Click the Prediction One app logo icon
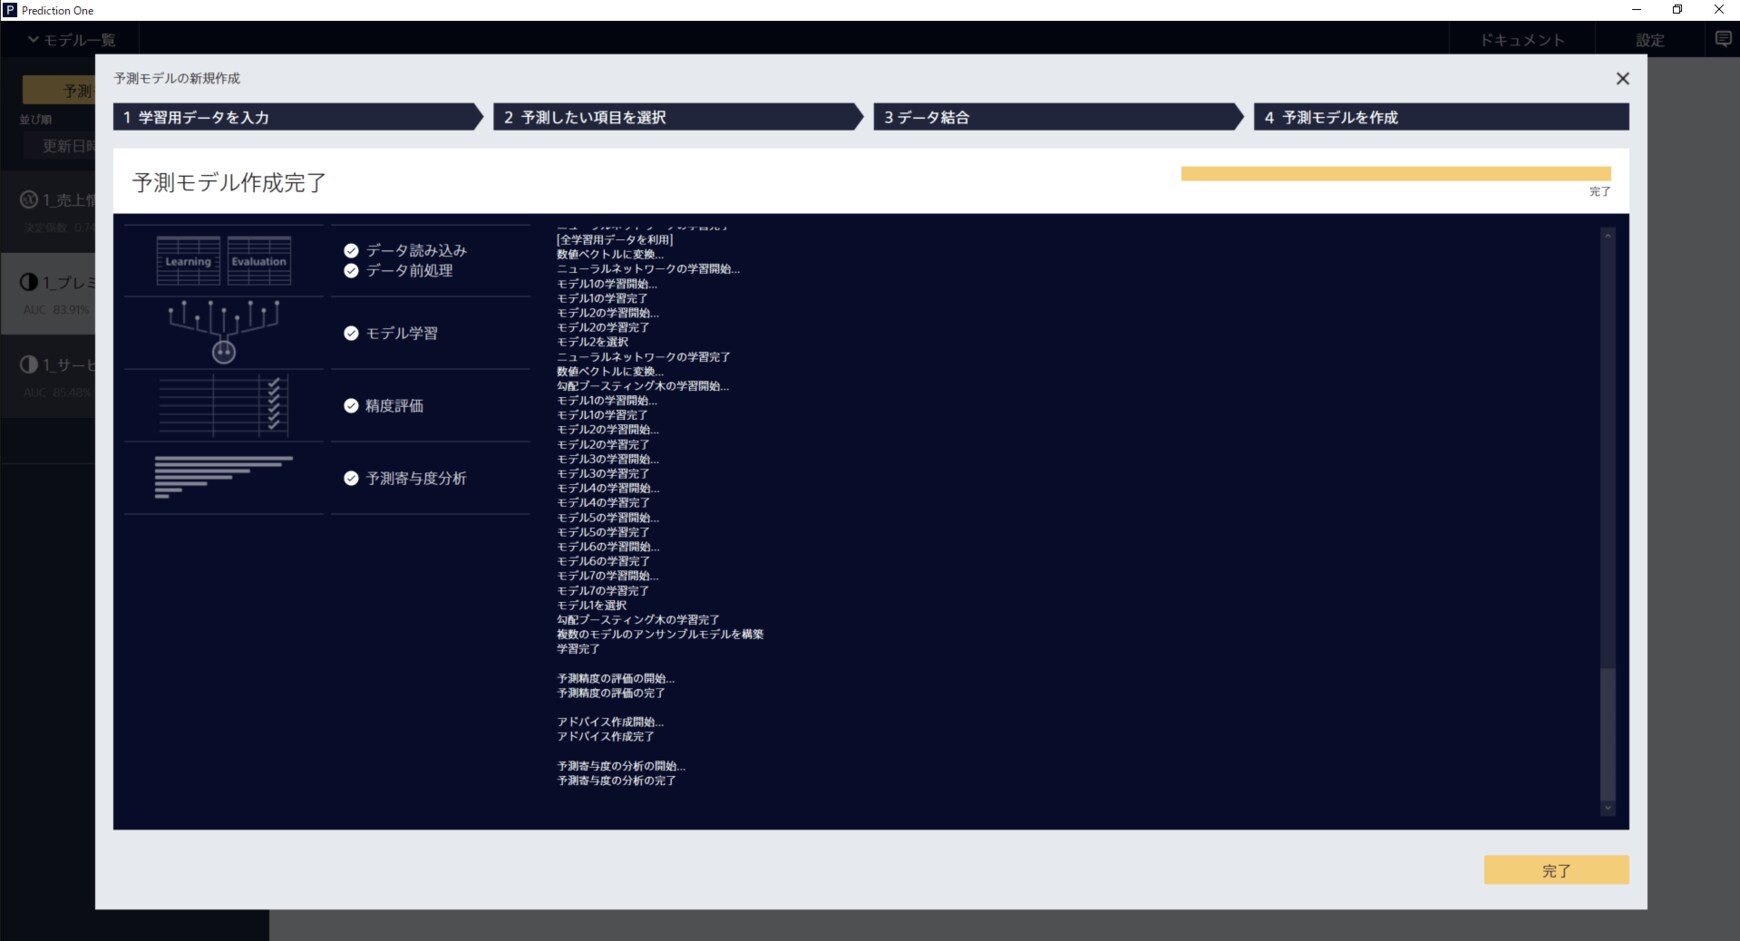 click(10, 10)
